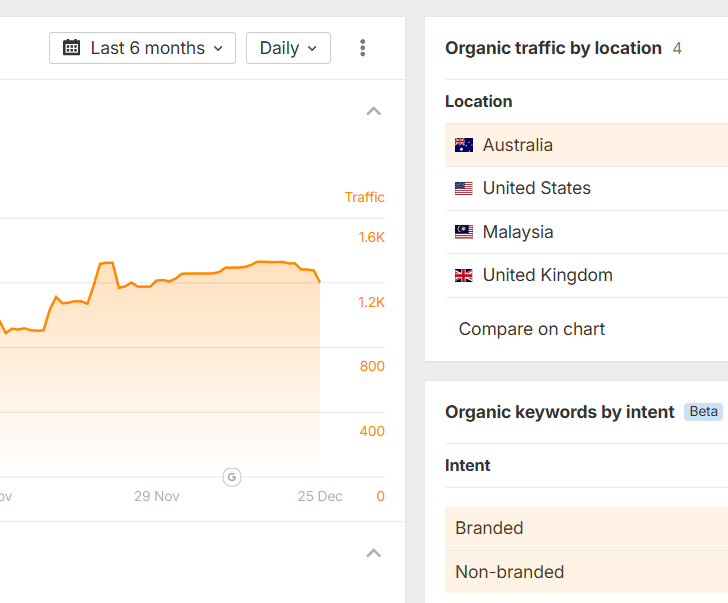Open the three-dot more options menu
728x603 pixels.
coord(363,48)
